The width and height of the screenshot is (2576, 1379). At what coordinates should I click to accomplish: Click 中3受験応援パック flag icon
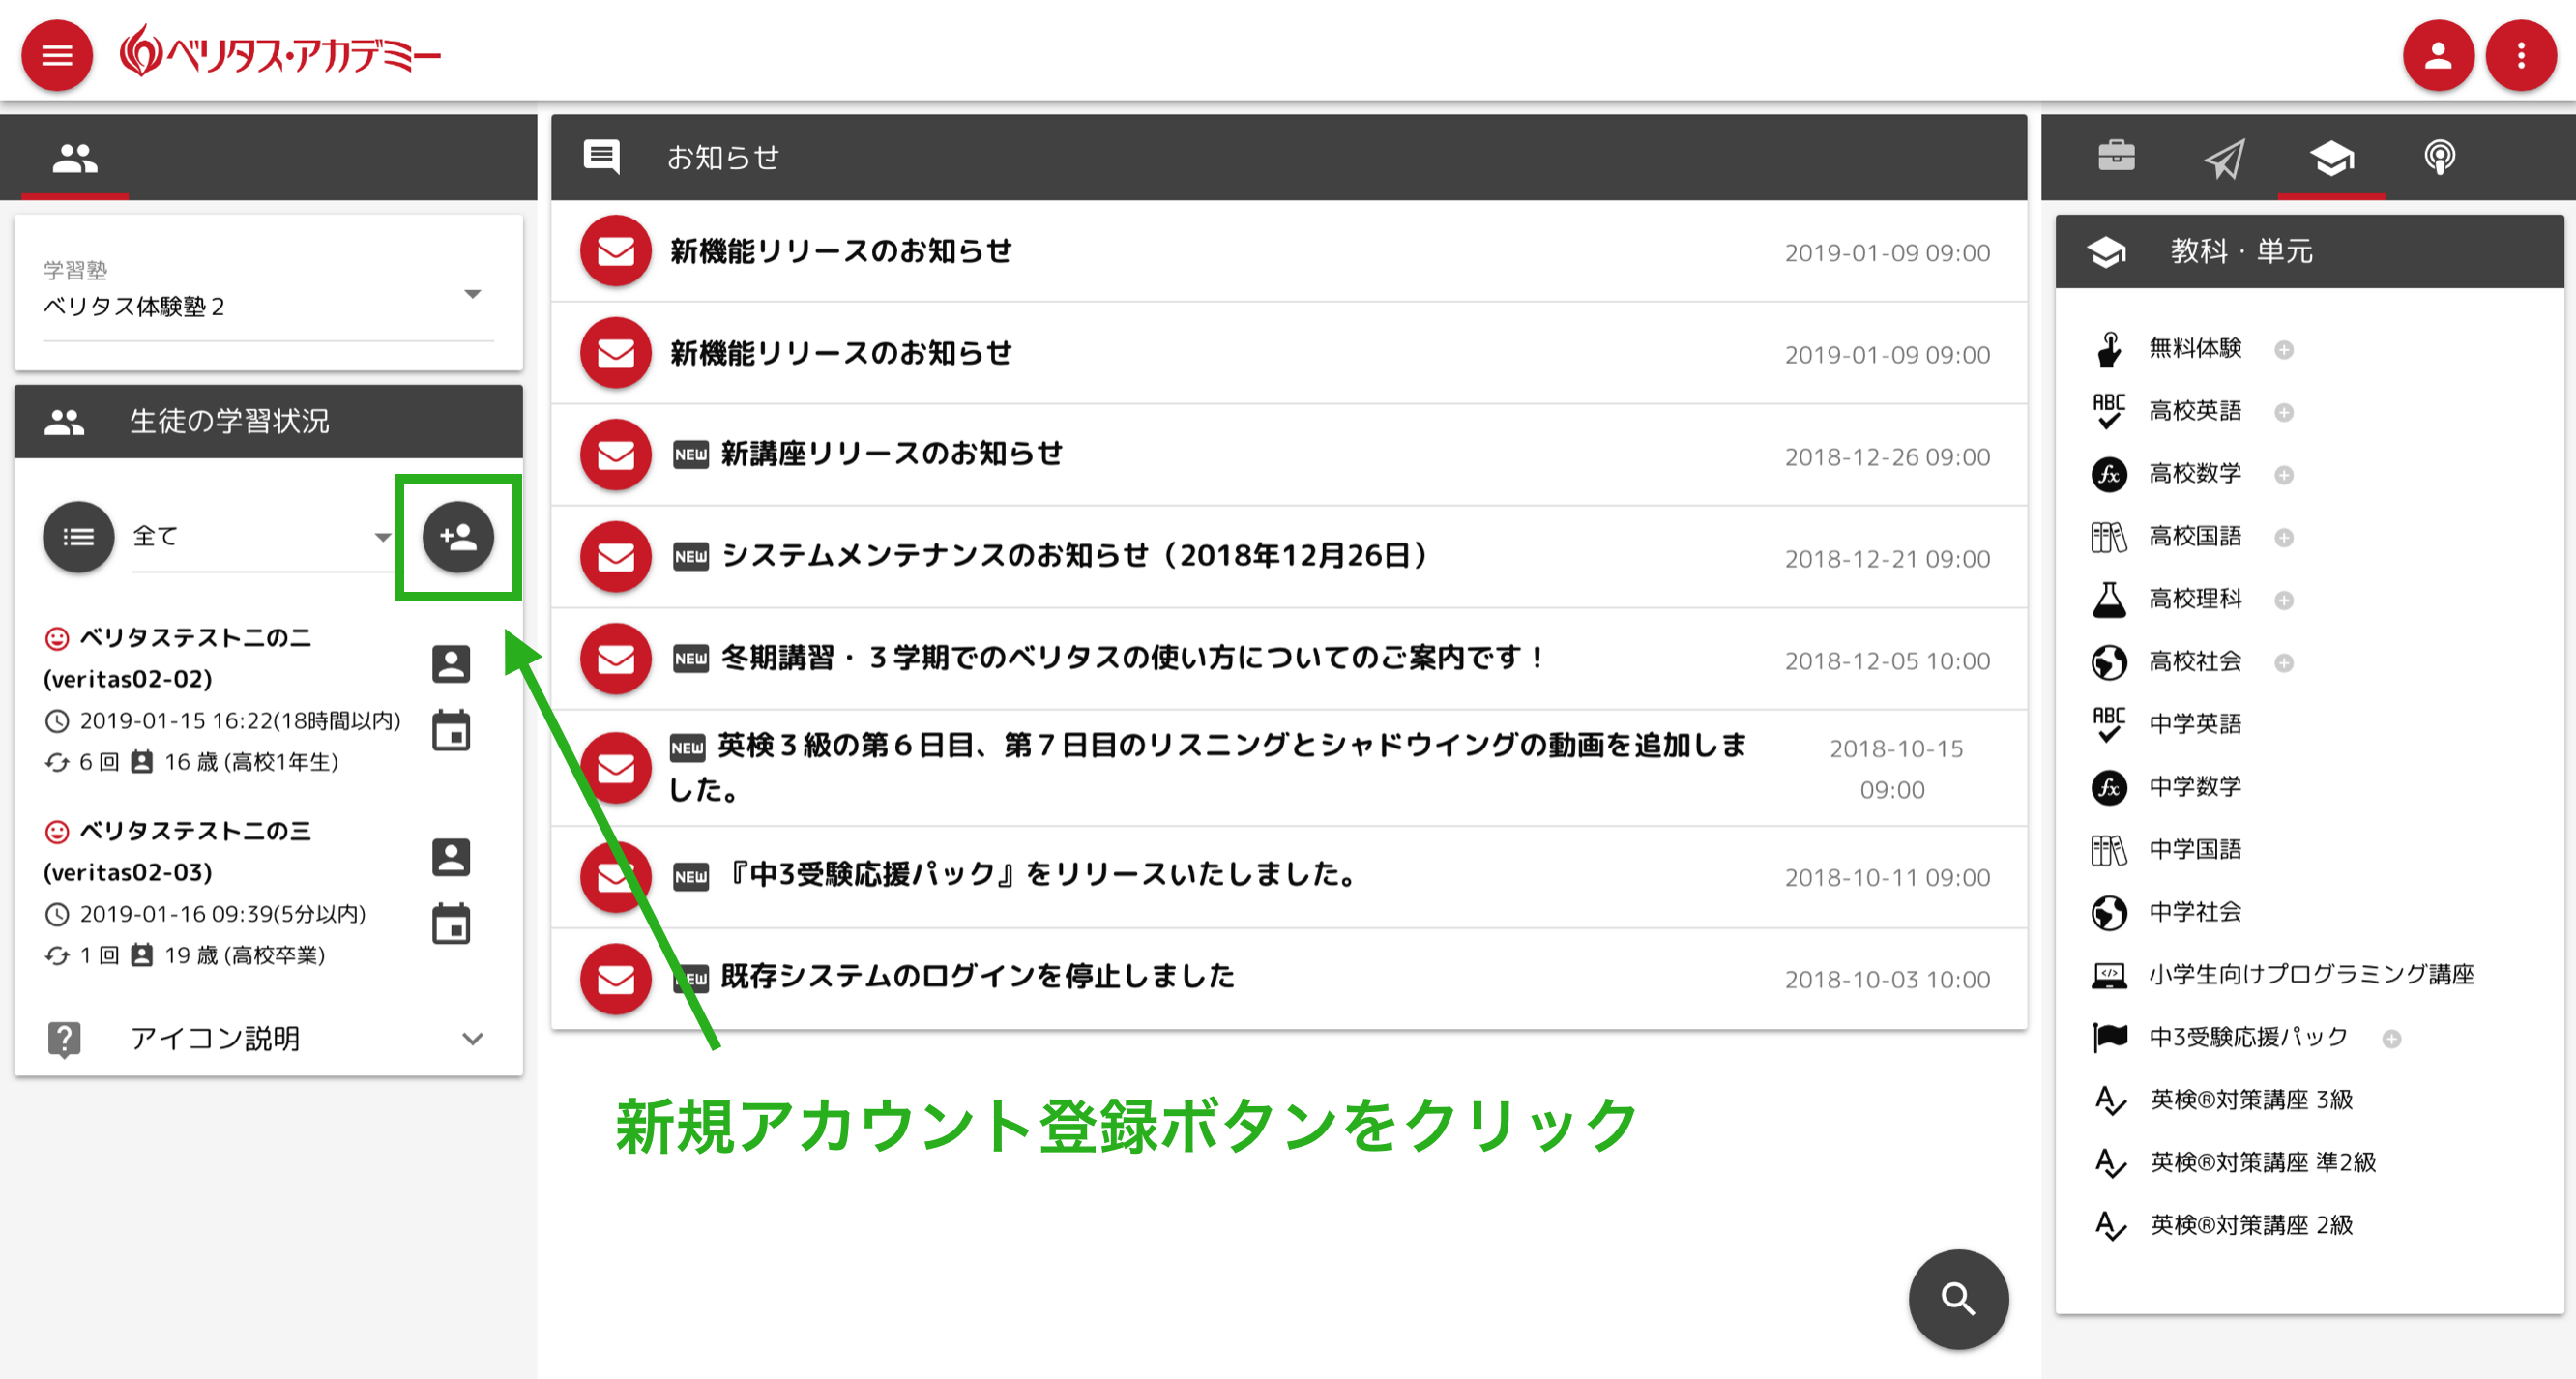(2109, 1037)
